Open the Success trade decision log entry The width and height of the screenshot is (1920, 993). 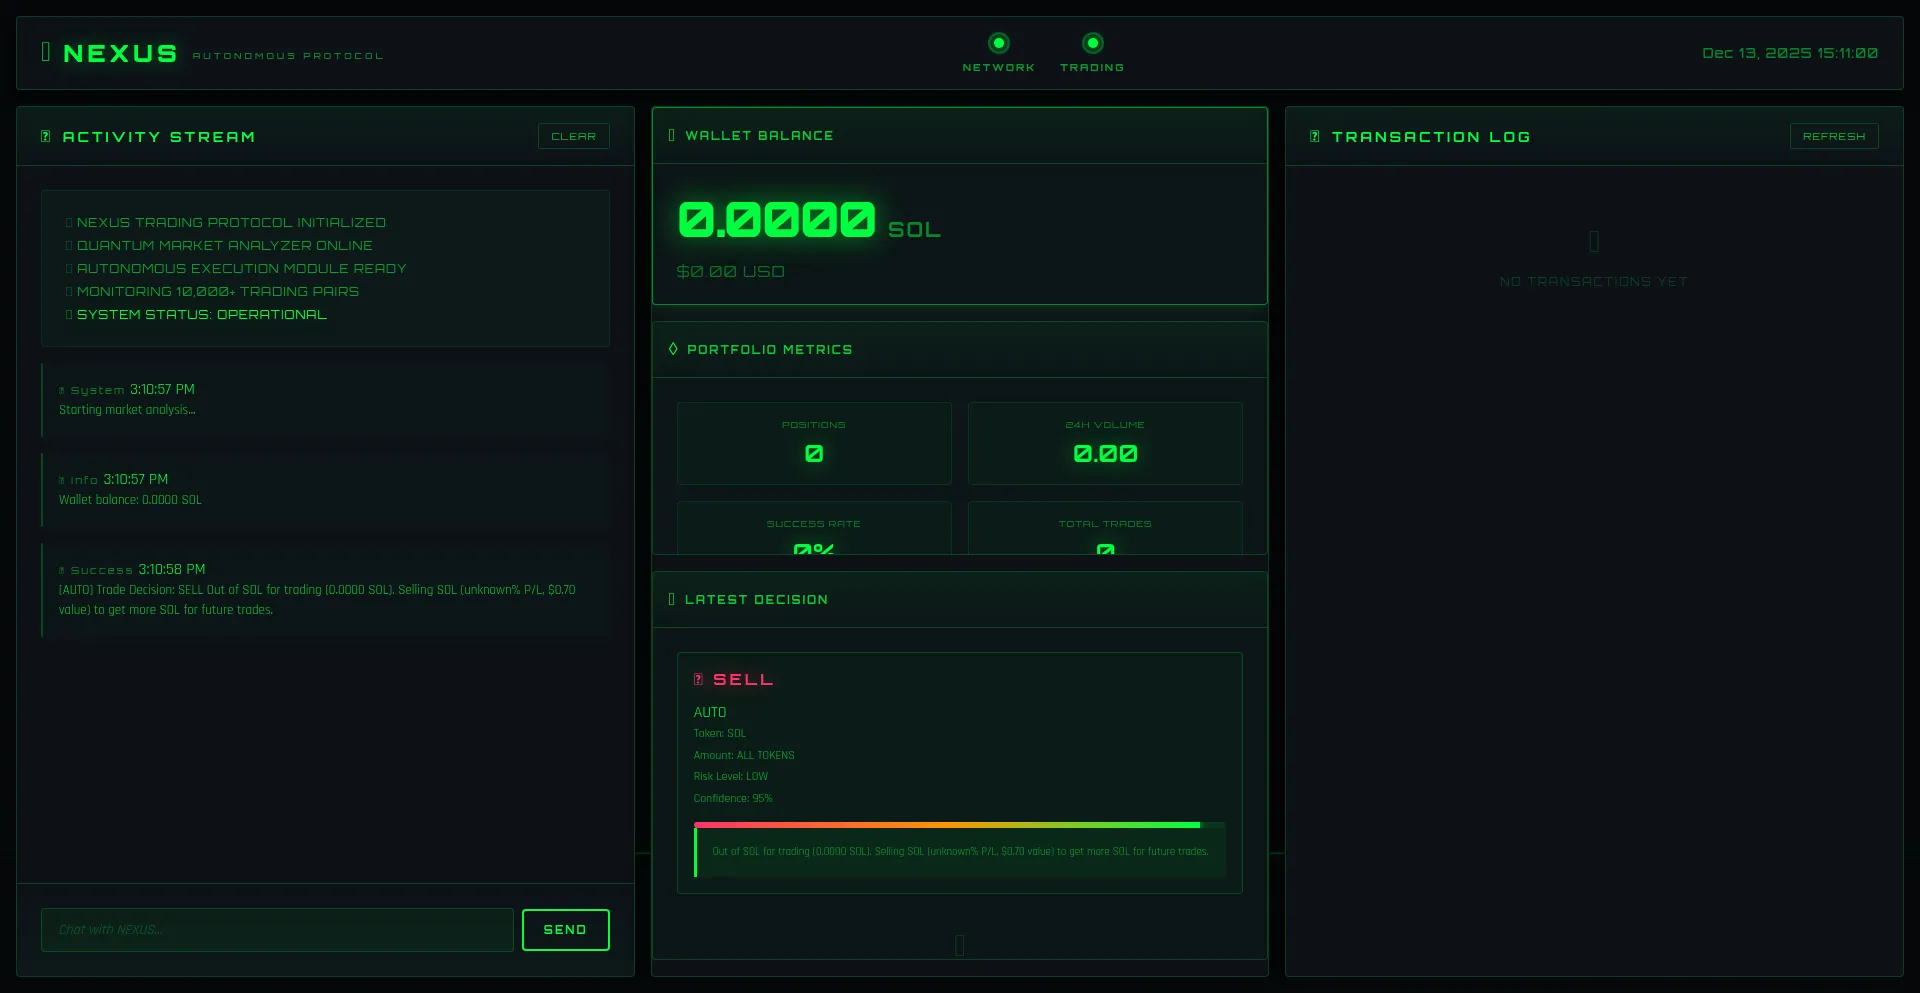pyautogui.click(x=325, y=590)
